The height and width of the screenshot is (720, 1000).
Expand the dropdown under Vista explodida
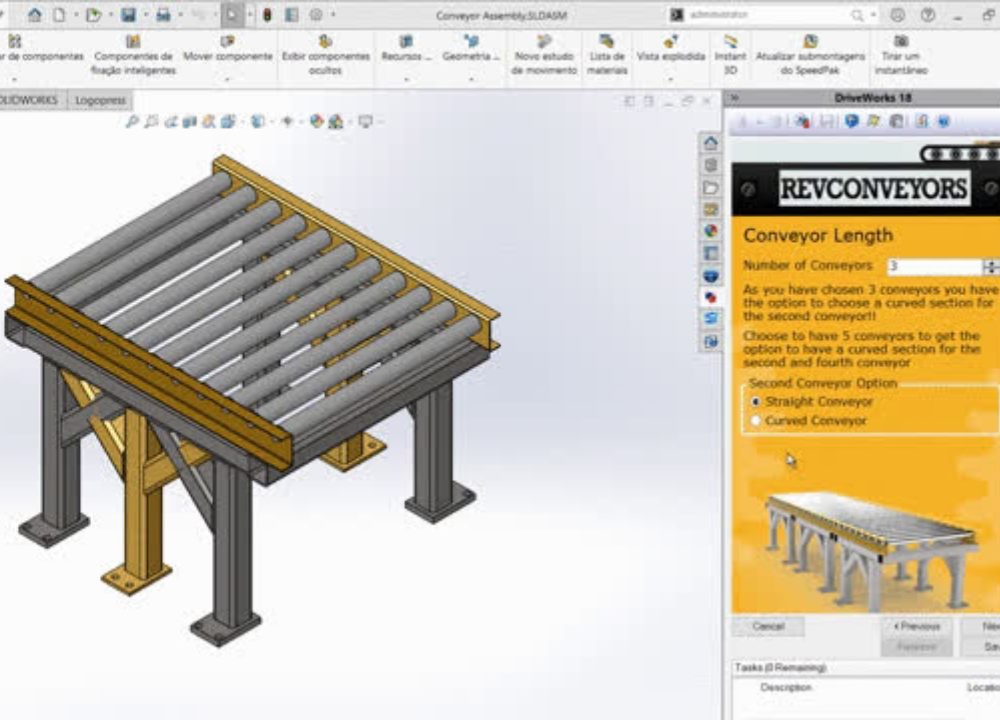[x=671, y=80]
